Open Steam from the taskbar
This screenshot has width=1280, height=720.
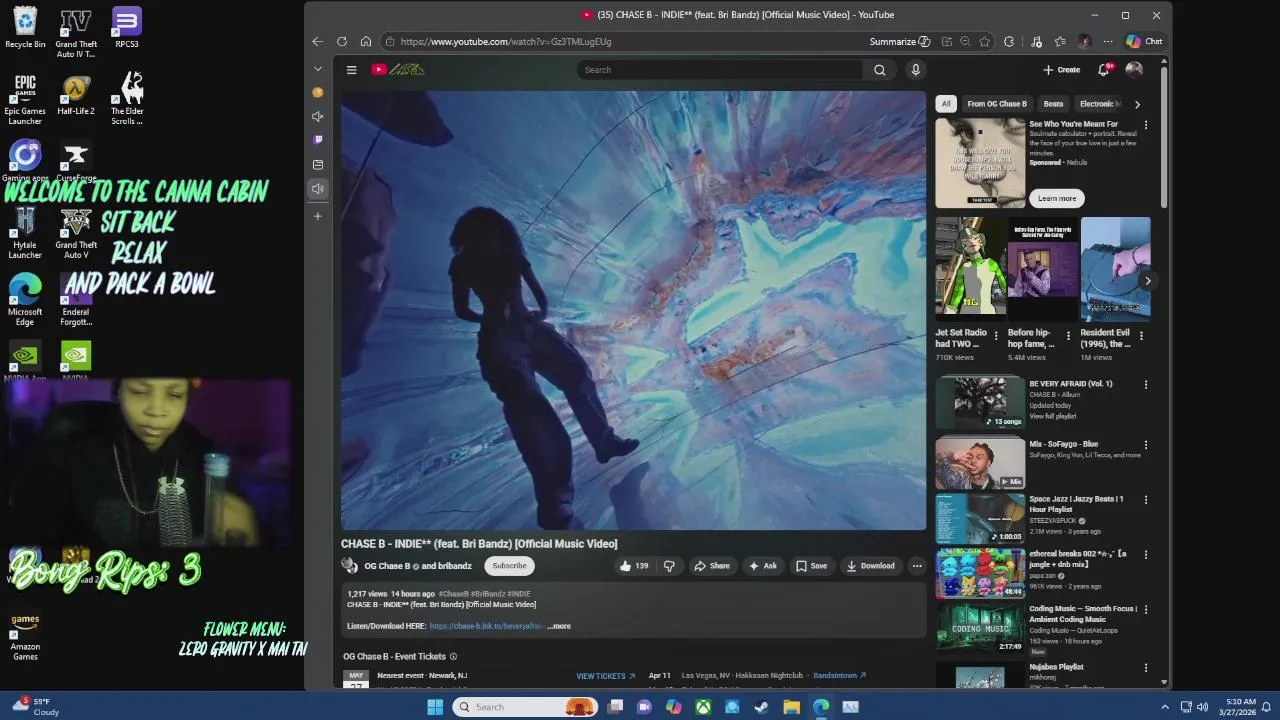coord(761,707)
